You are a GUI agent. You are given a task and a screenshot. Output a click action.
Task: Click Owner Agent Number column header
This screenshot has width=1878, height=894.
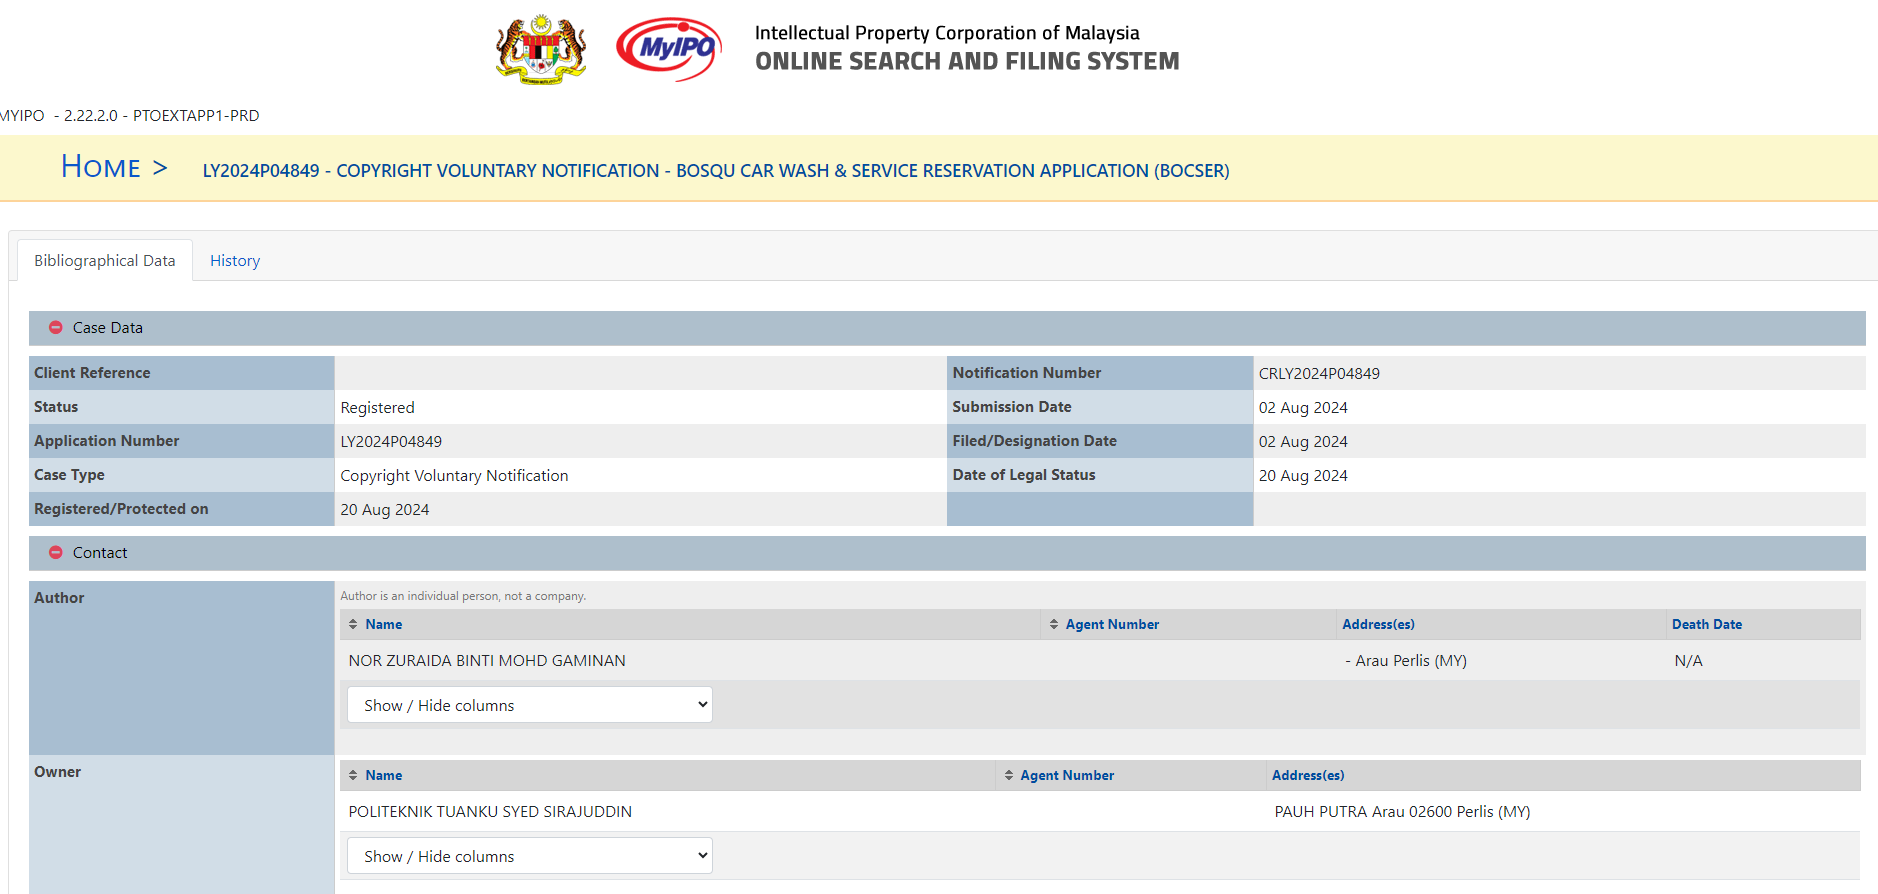coord(1067,775)
